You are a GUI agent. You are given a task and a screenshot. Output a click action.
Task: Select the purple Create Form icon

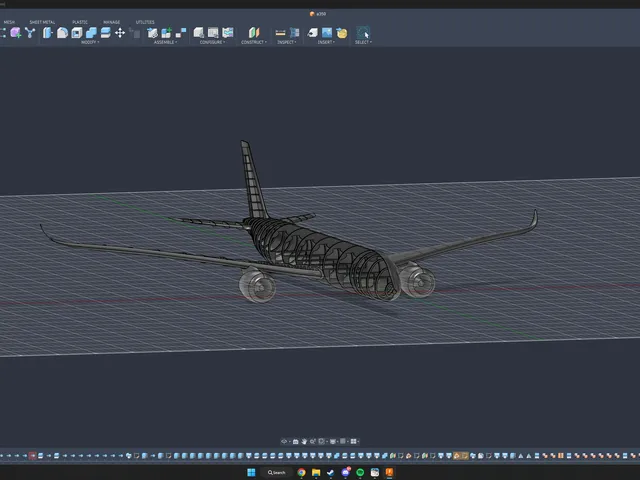pyautogui.click(x=16, y=33)
